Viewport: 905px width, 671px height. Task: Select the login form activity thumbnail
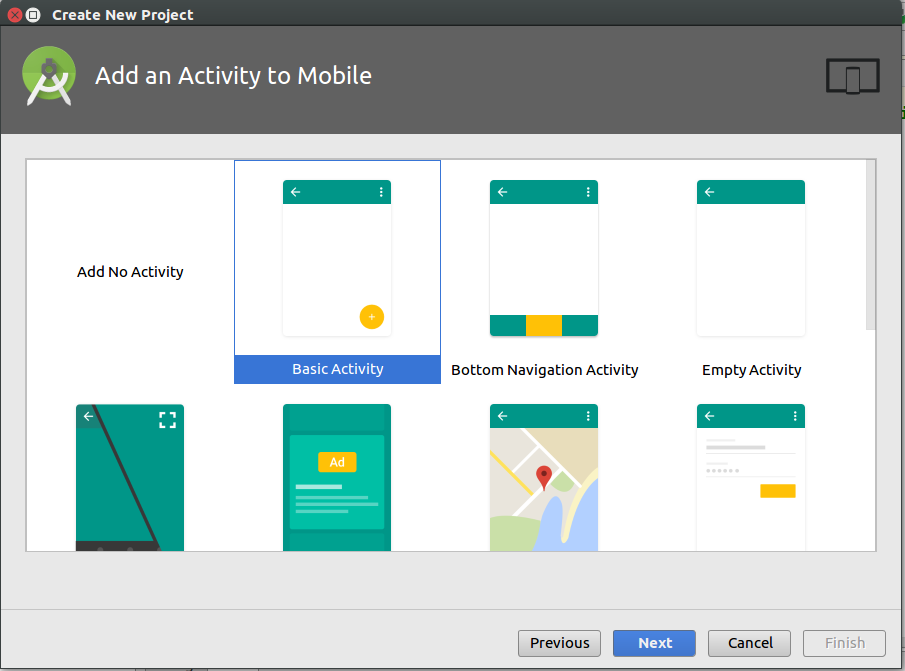[x=751, y=478]
